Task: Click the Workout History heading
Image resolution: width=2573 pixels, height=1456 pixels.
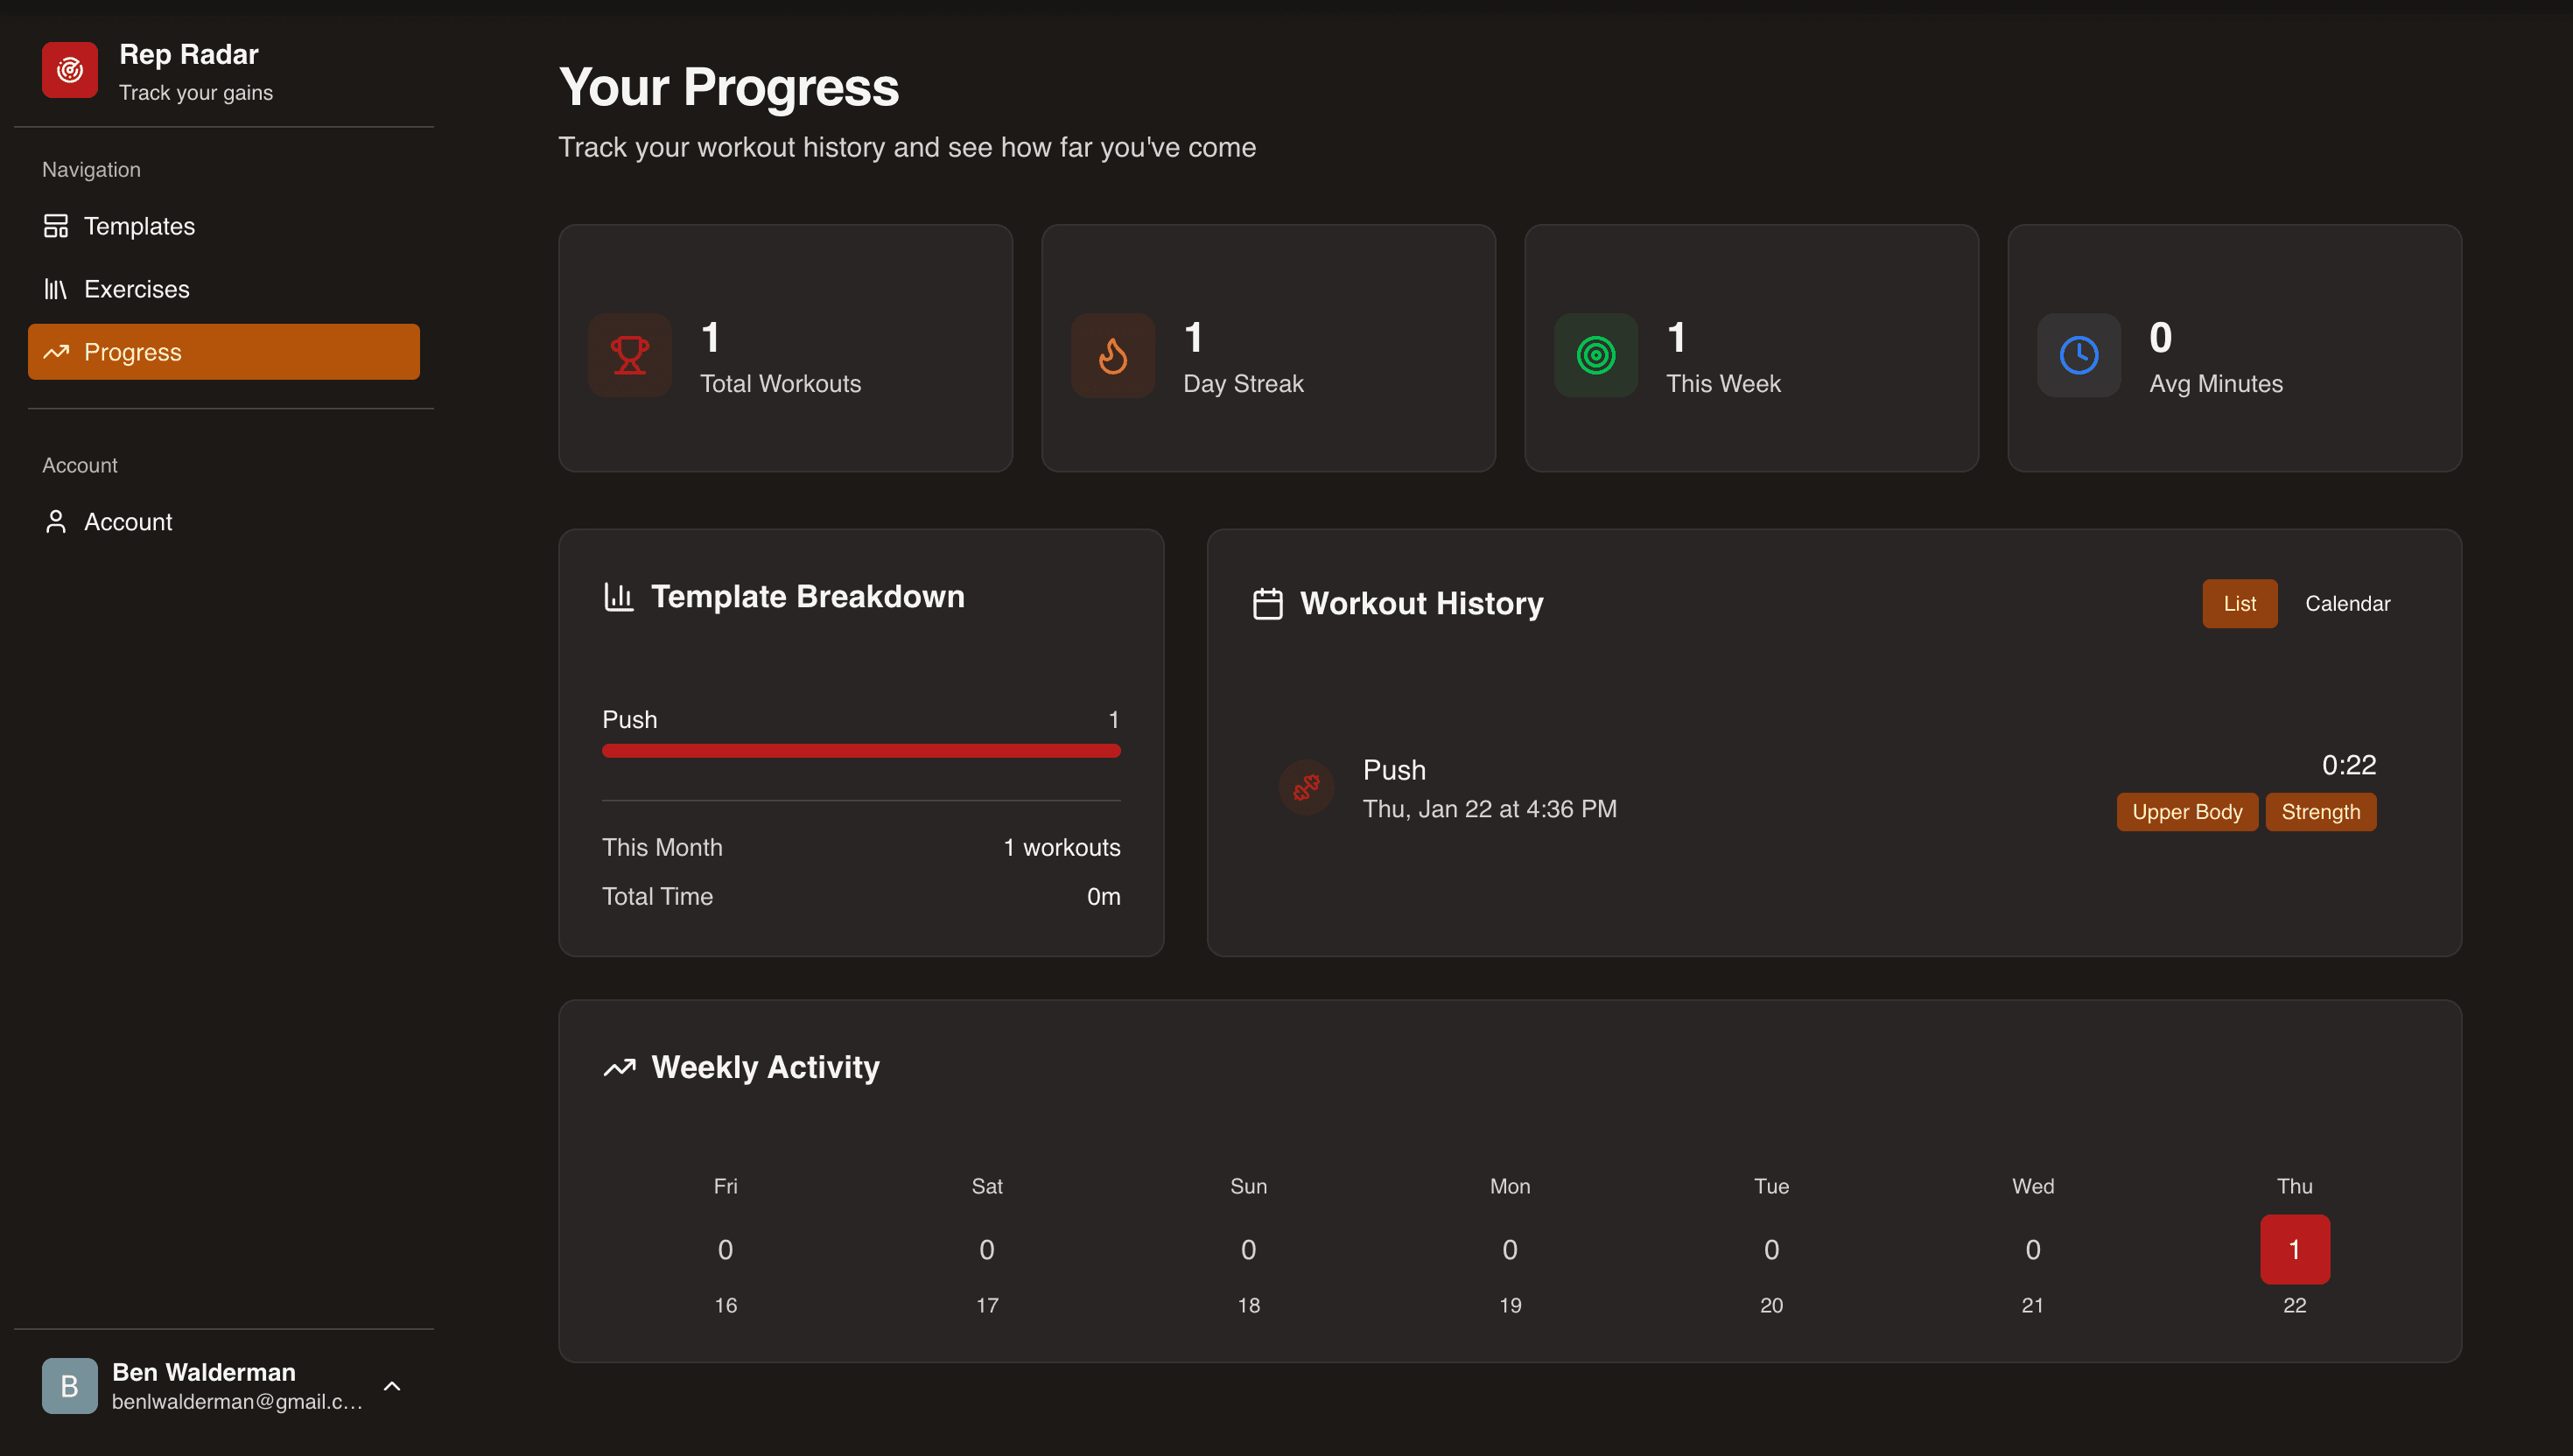Action: coord(1421,604)
